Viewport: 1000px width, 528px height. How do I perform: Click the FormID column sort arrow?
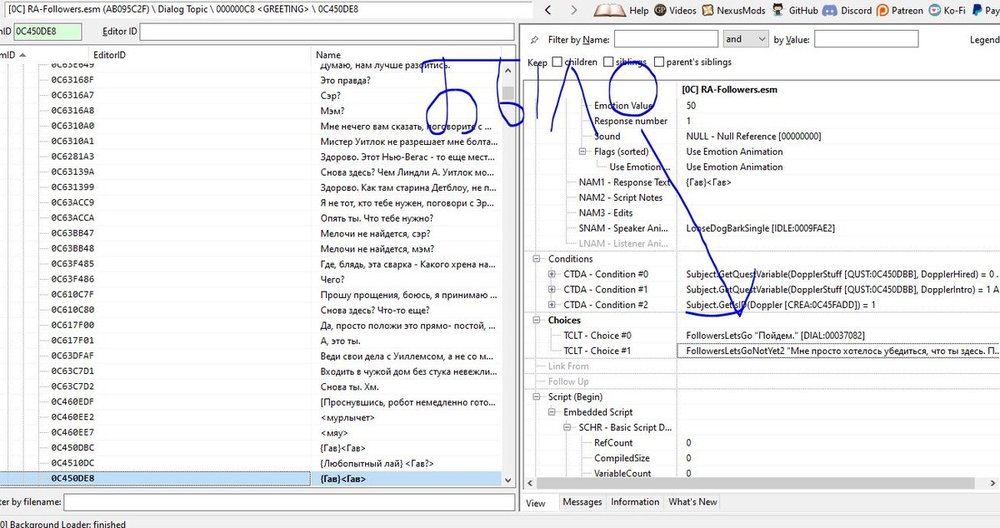click(x=23, y=55)
